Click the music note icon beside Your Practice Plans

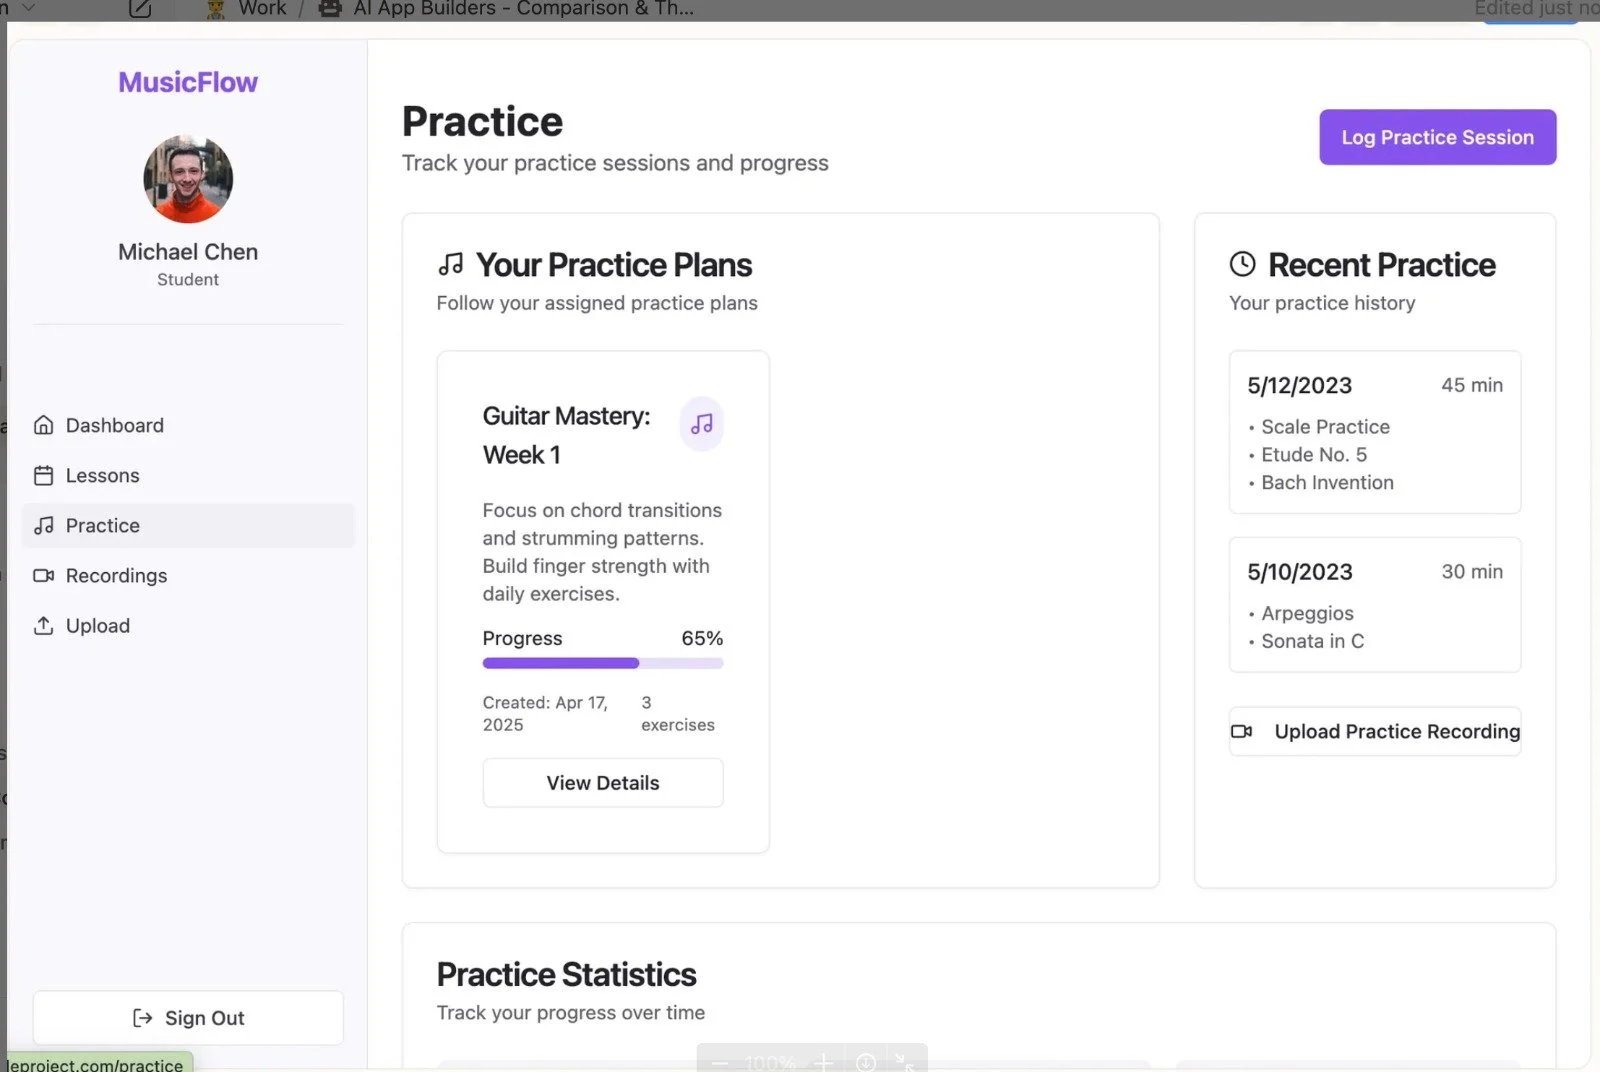pos(451,264)
